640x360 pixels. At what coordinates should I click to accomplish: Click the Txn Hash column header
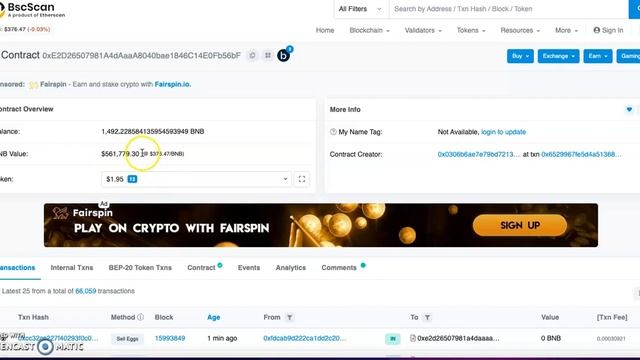point(33,317)
